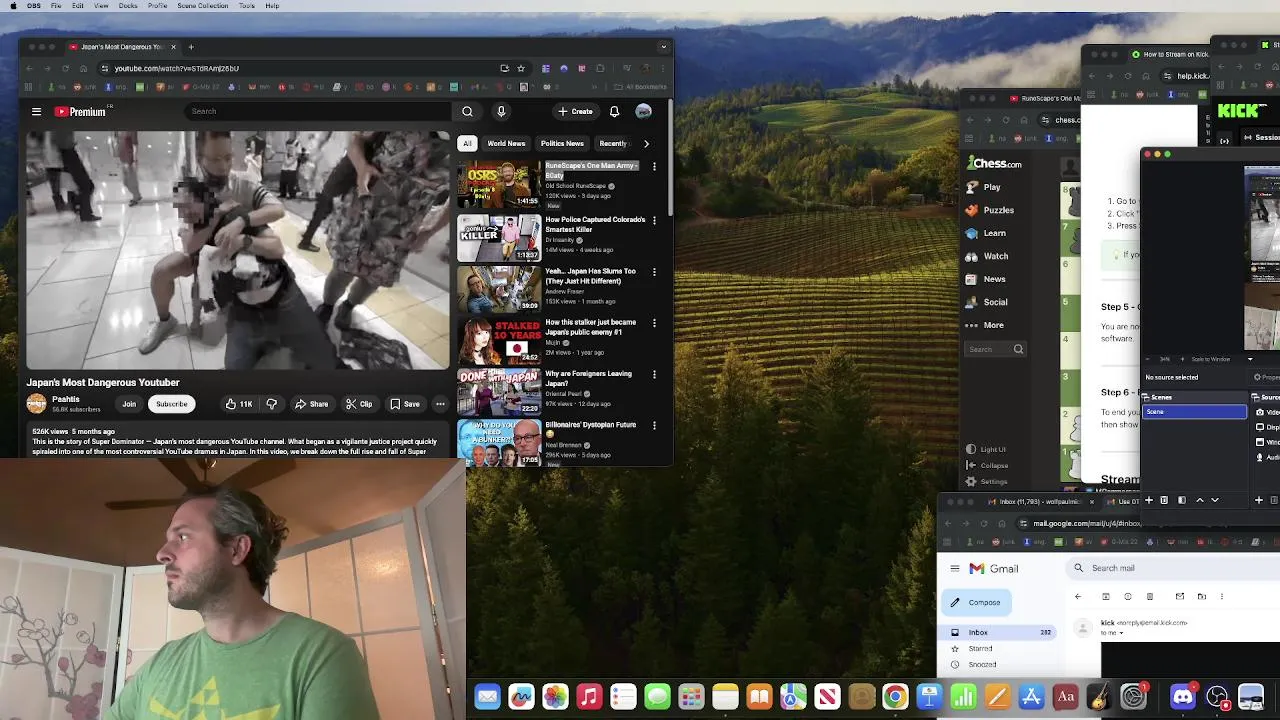This screenshot has height=720, width=1280.
Task: Open more actions beside the Save button
Action: point(440,404)
